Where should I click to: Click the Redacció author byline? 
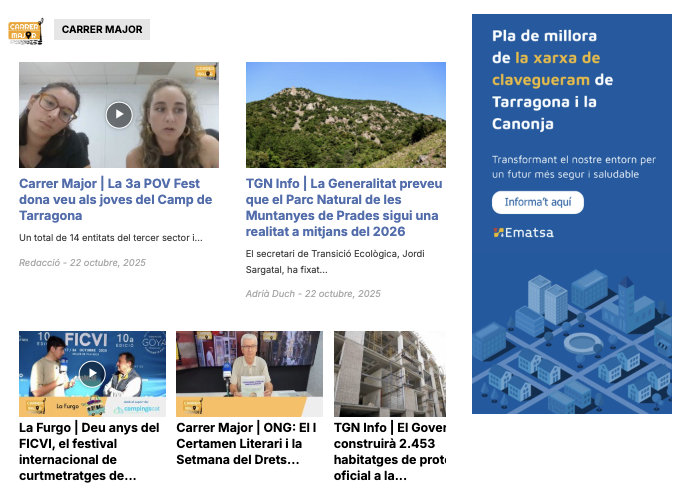(40, 263)
